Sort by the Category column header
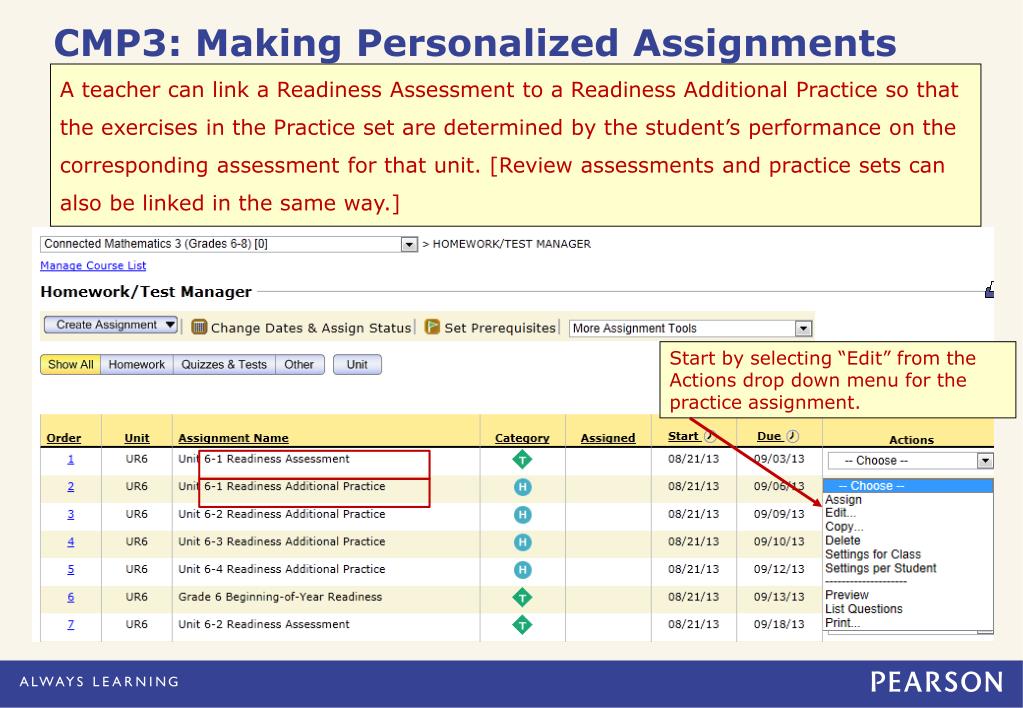The image size is (1023, 708). (x=522, y=438)
